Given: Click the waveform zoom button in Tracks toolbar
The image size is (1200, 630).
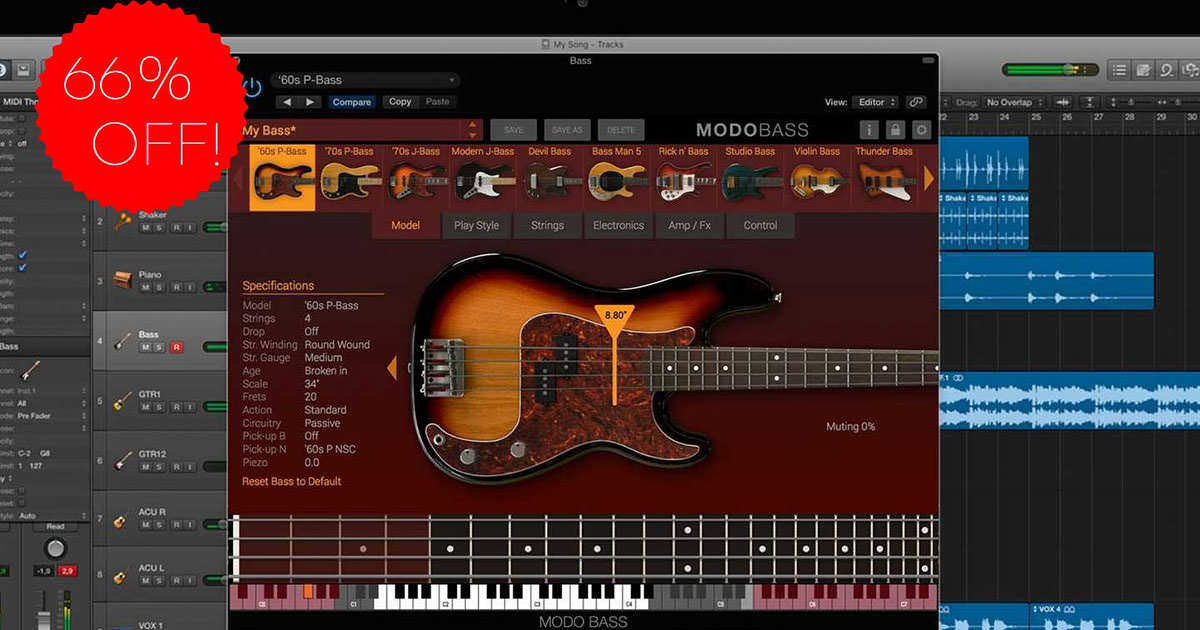Looking at the screenshot, I should [1062, 102].
